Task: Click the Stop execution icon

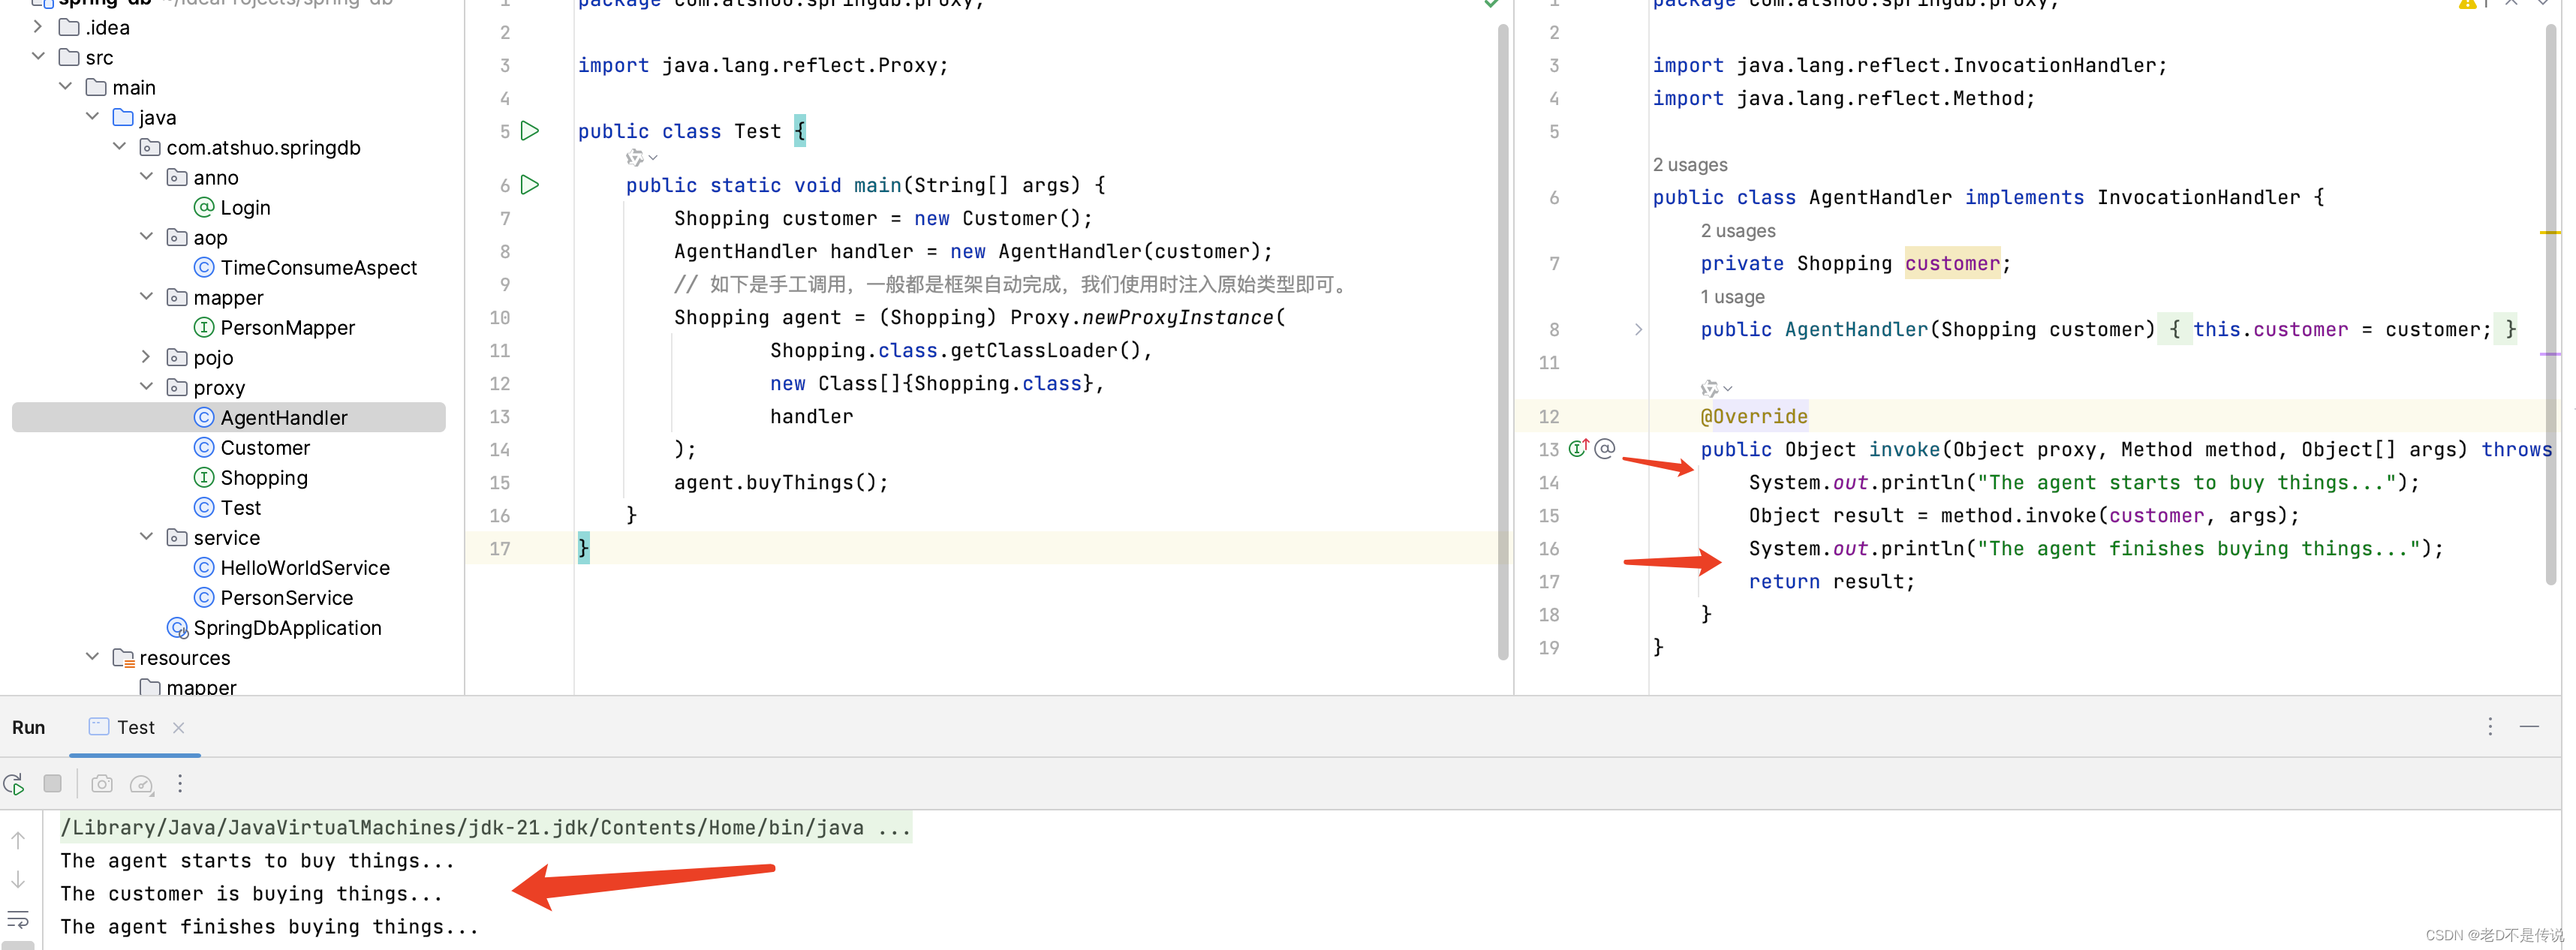Action: tap(51, 784)
